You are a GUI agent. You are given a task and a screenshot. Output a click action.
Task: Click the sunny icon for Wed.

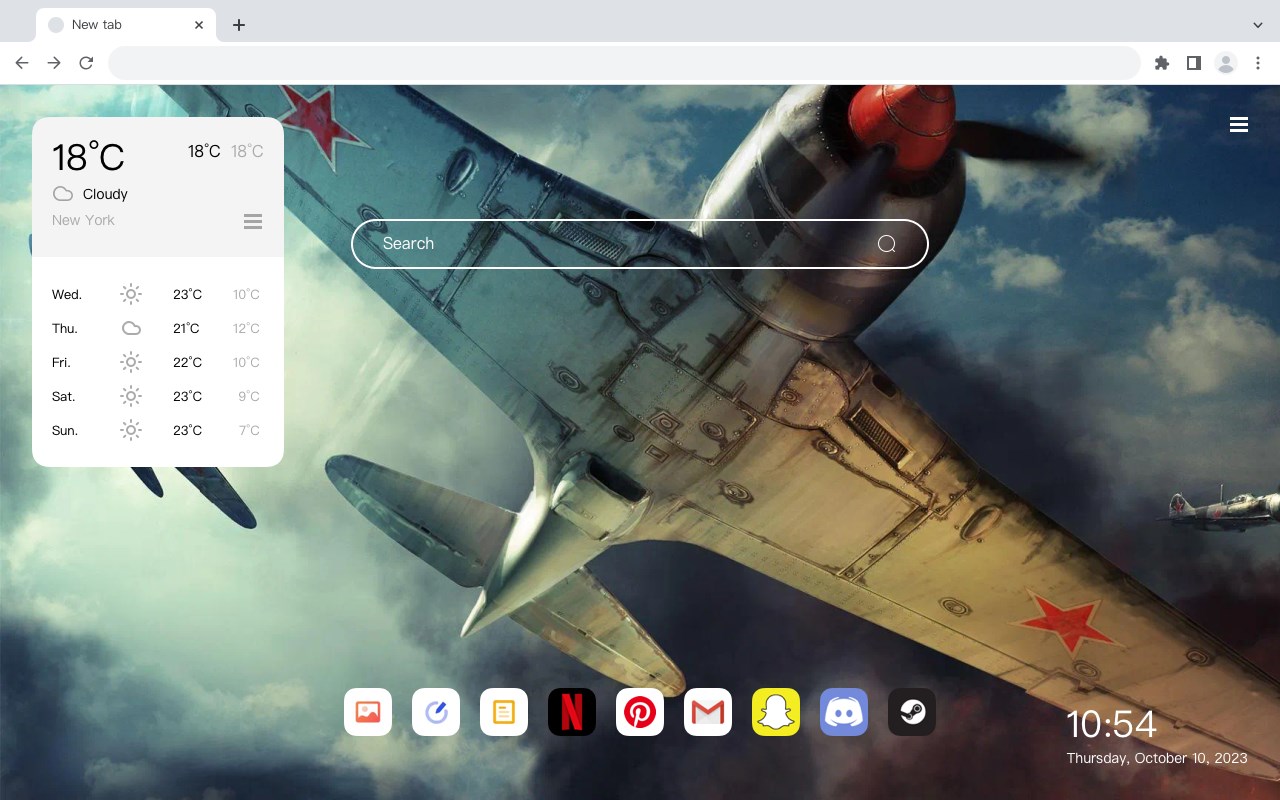pos(131,294)
